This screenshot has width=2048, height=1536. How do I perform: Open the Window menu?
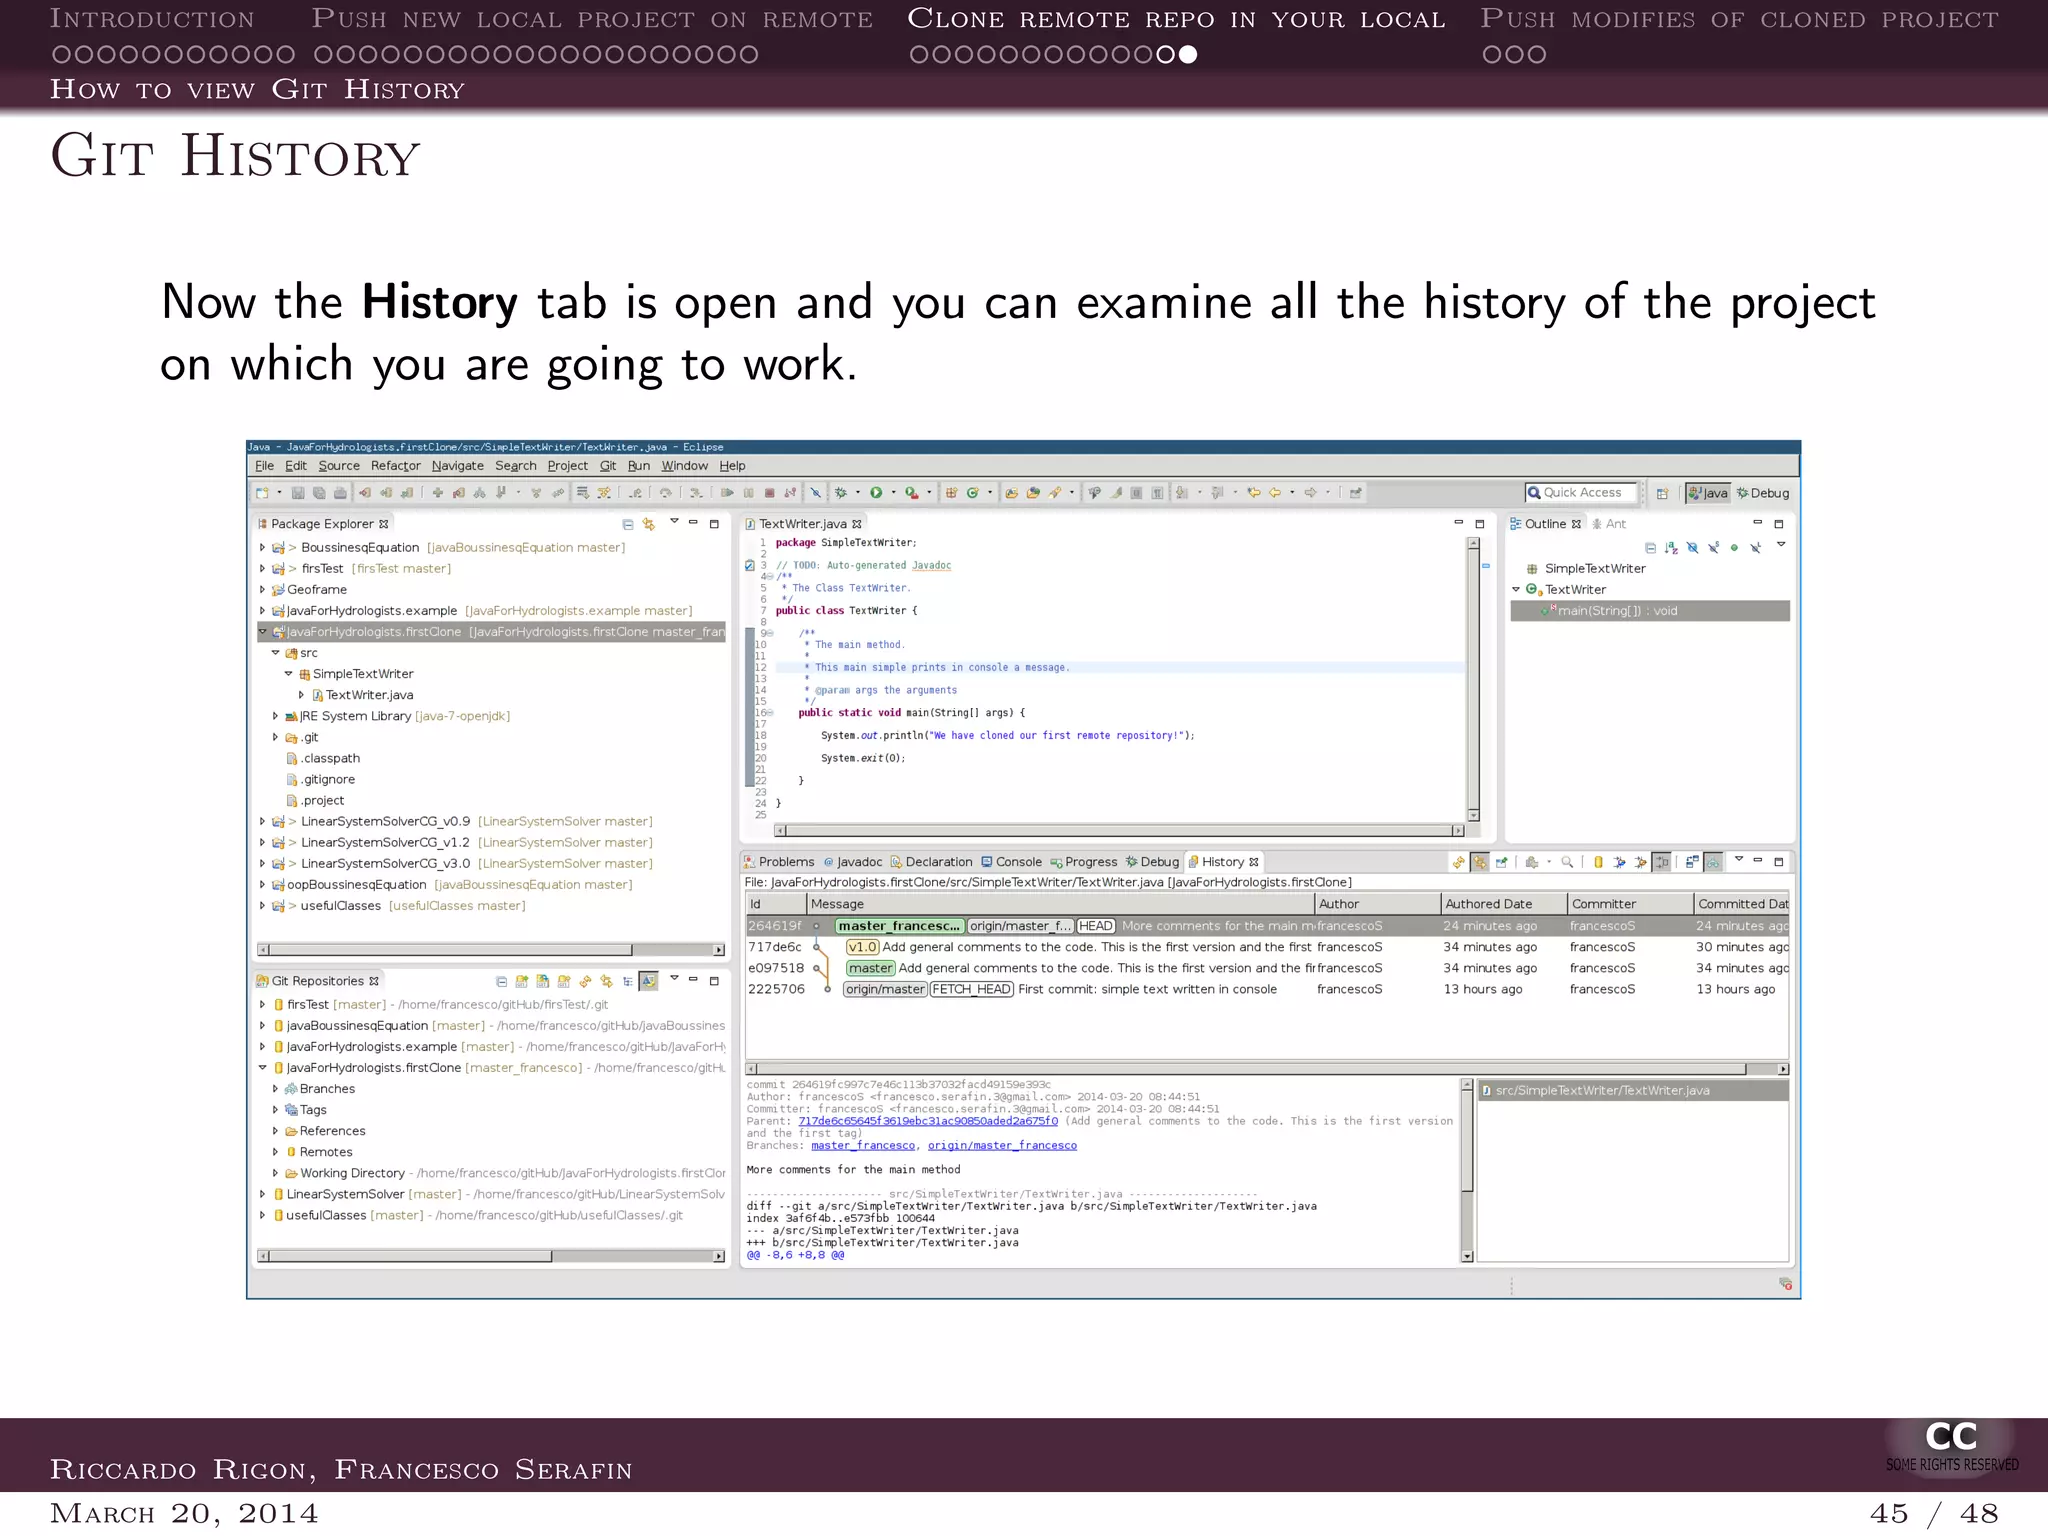pos(684,466)
